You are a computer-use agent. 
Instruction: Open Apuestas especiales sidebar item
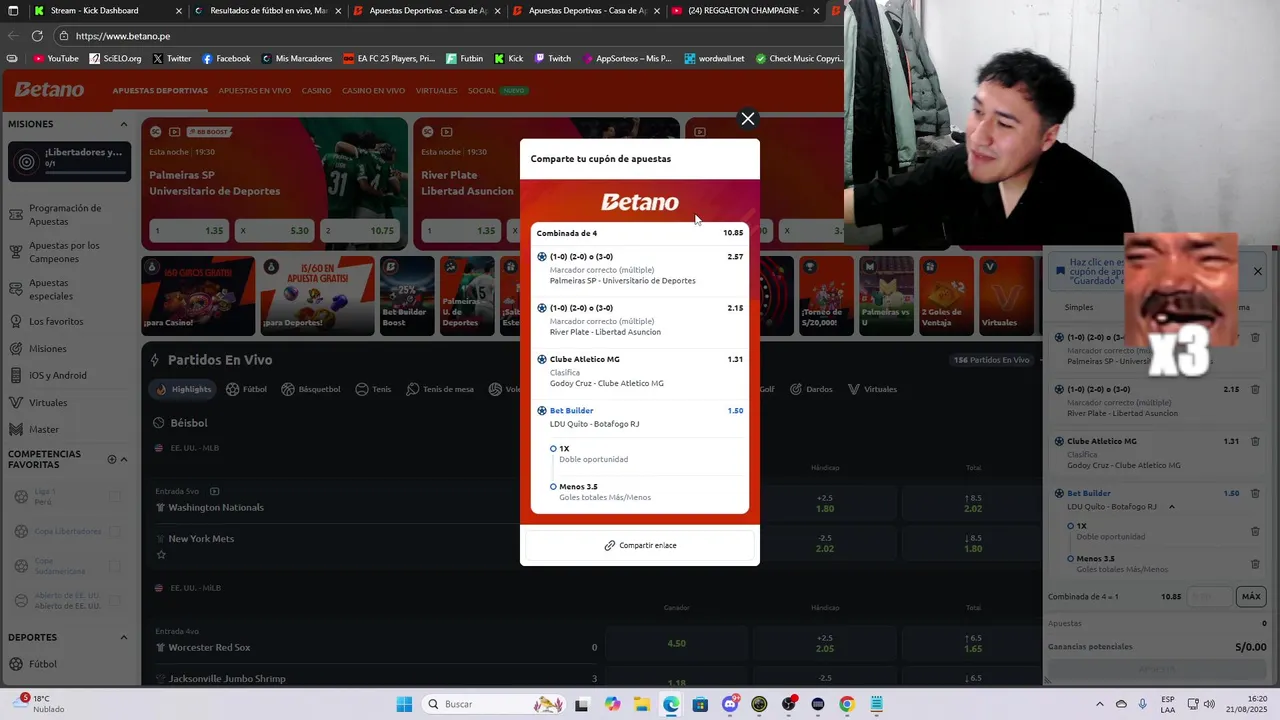[x=67, y=289]
